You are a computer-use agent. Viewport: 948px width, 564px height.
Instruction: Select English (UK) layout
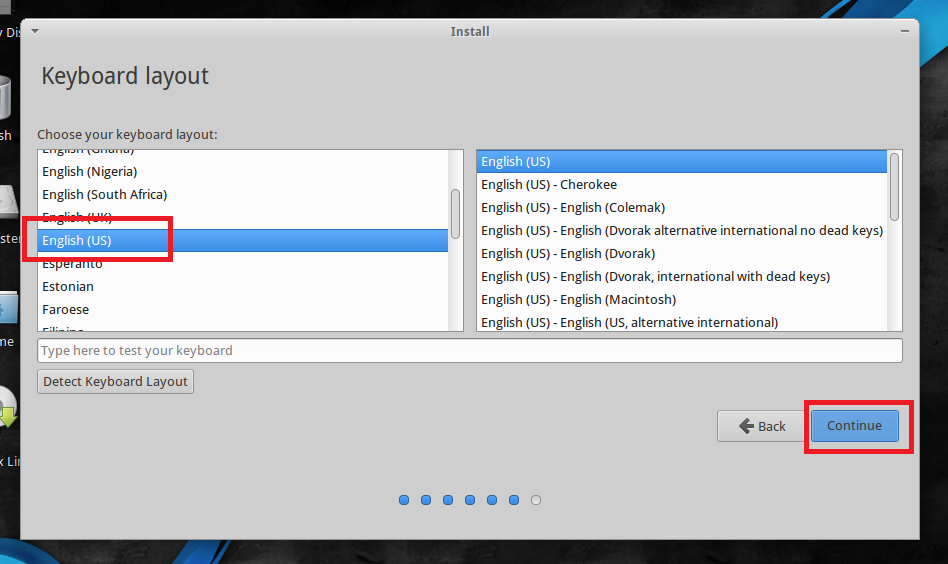(x=242, y=218)
